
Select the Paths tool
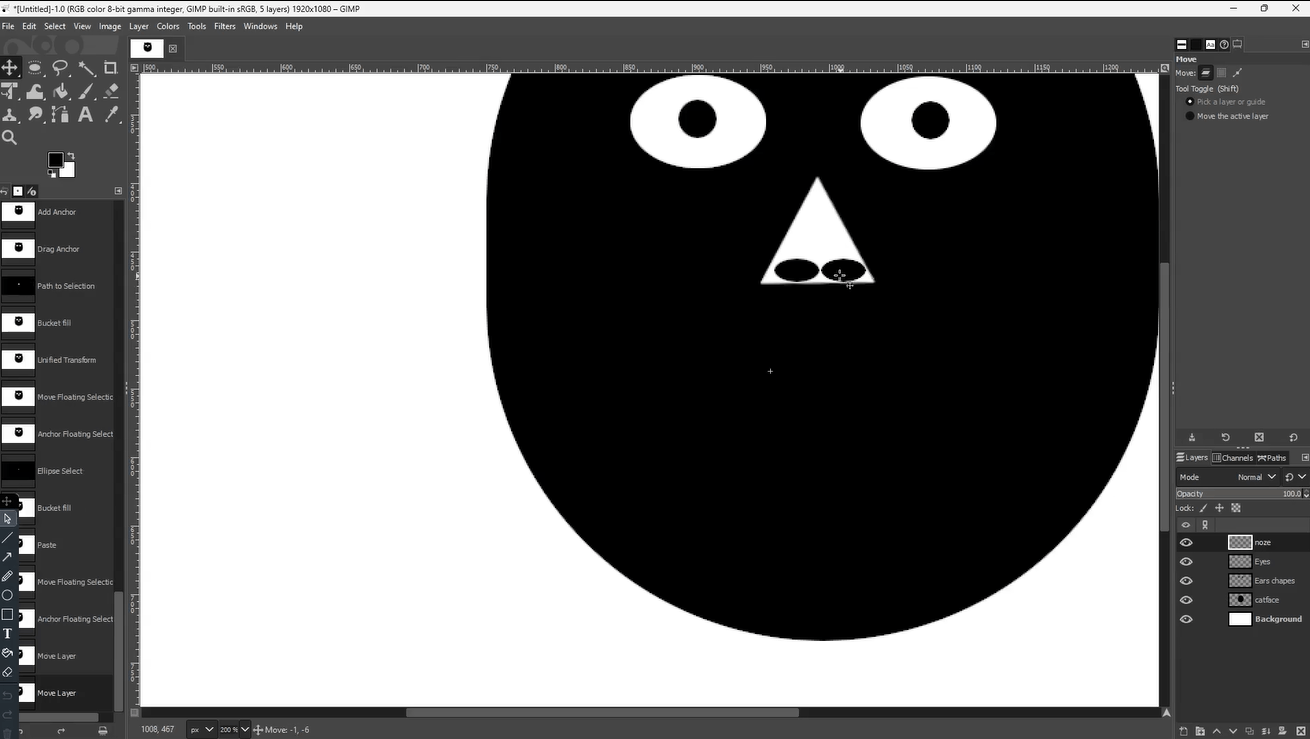click(x=60, y=114)
